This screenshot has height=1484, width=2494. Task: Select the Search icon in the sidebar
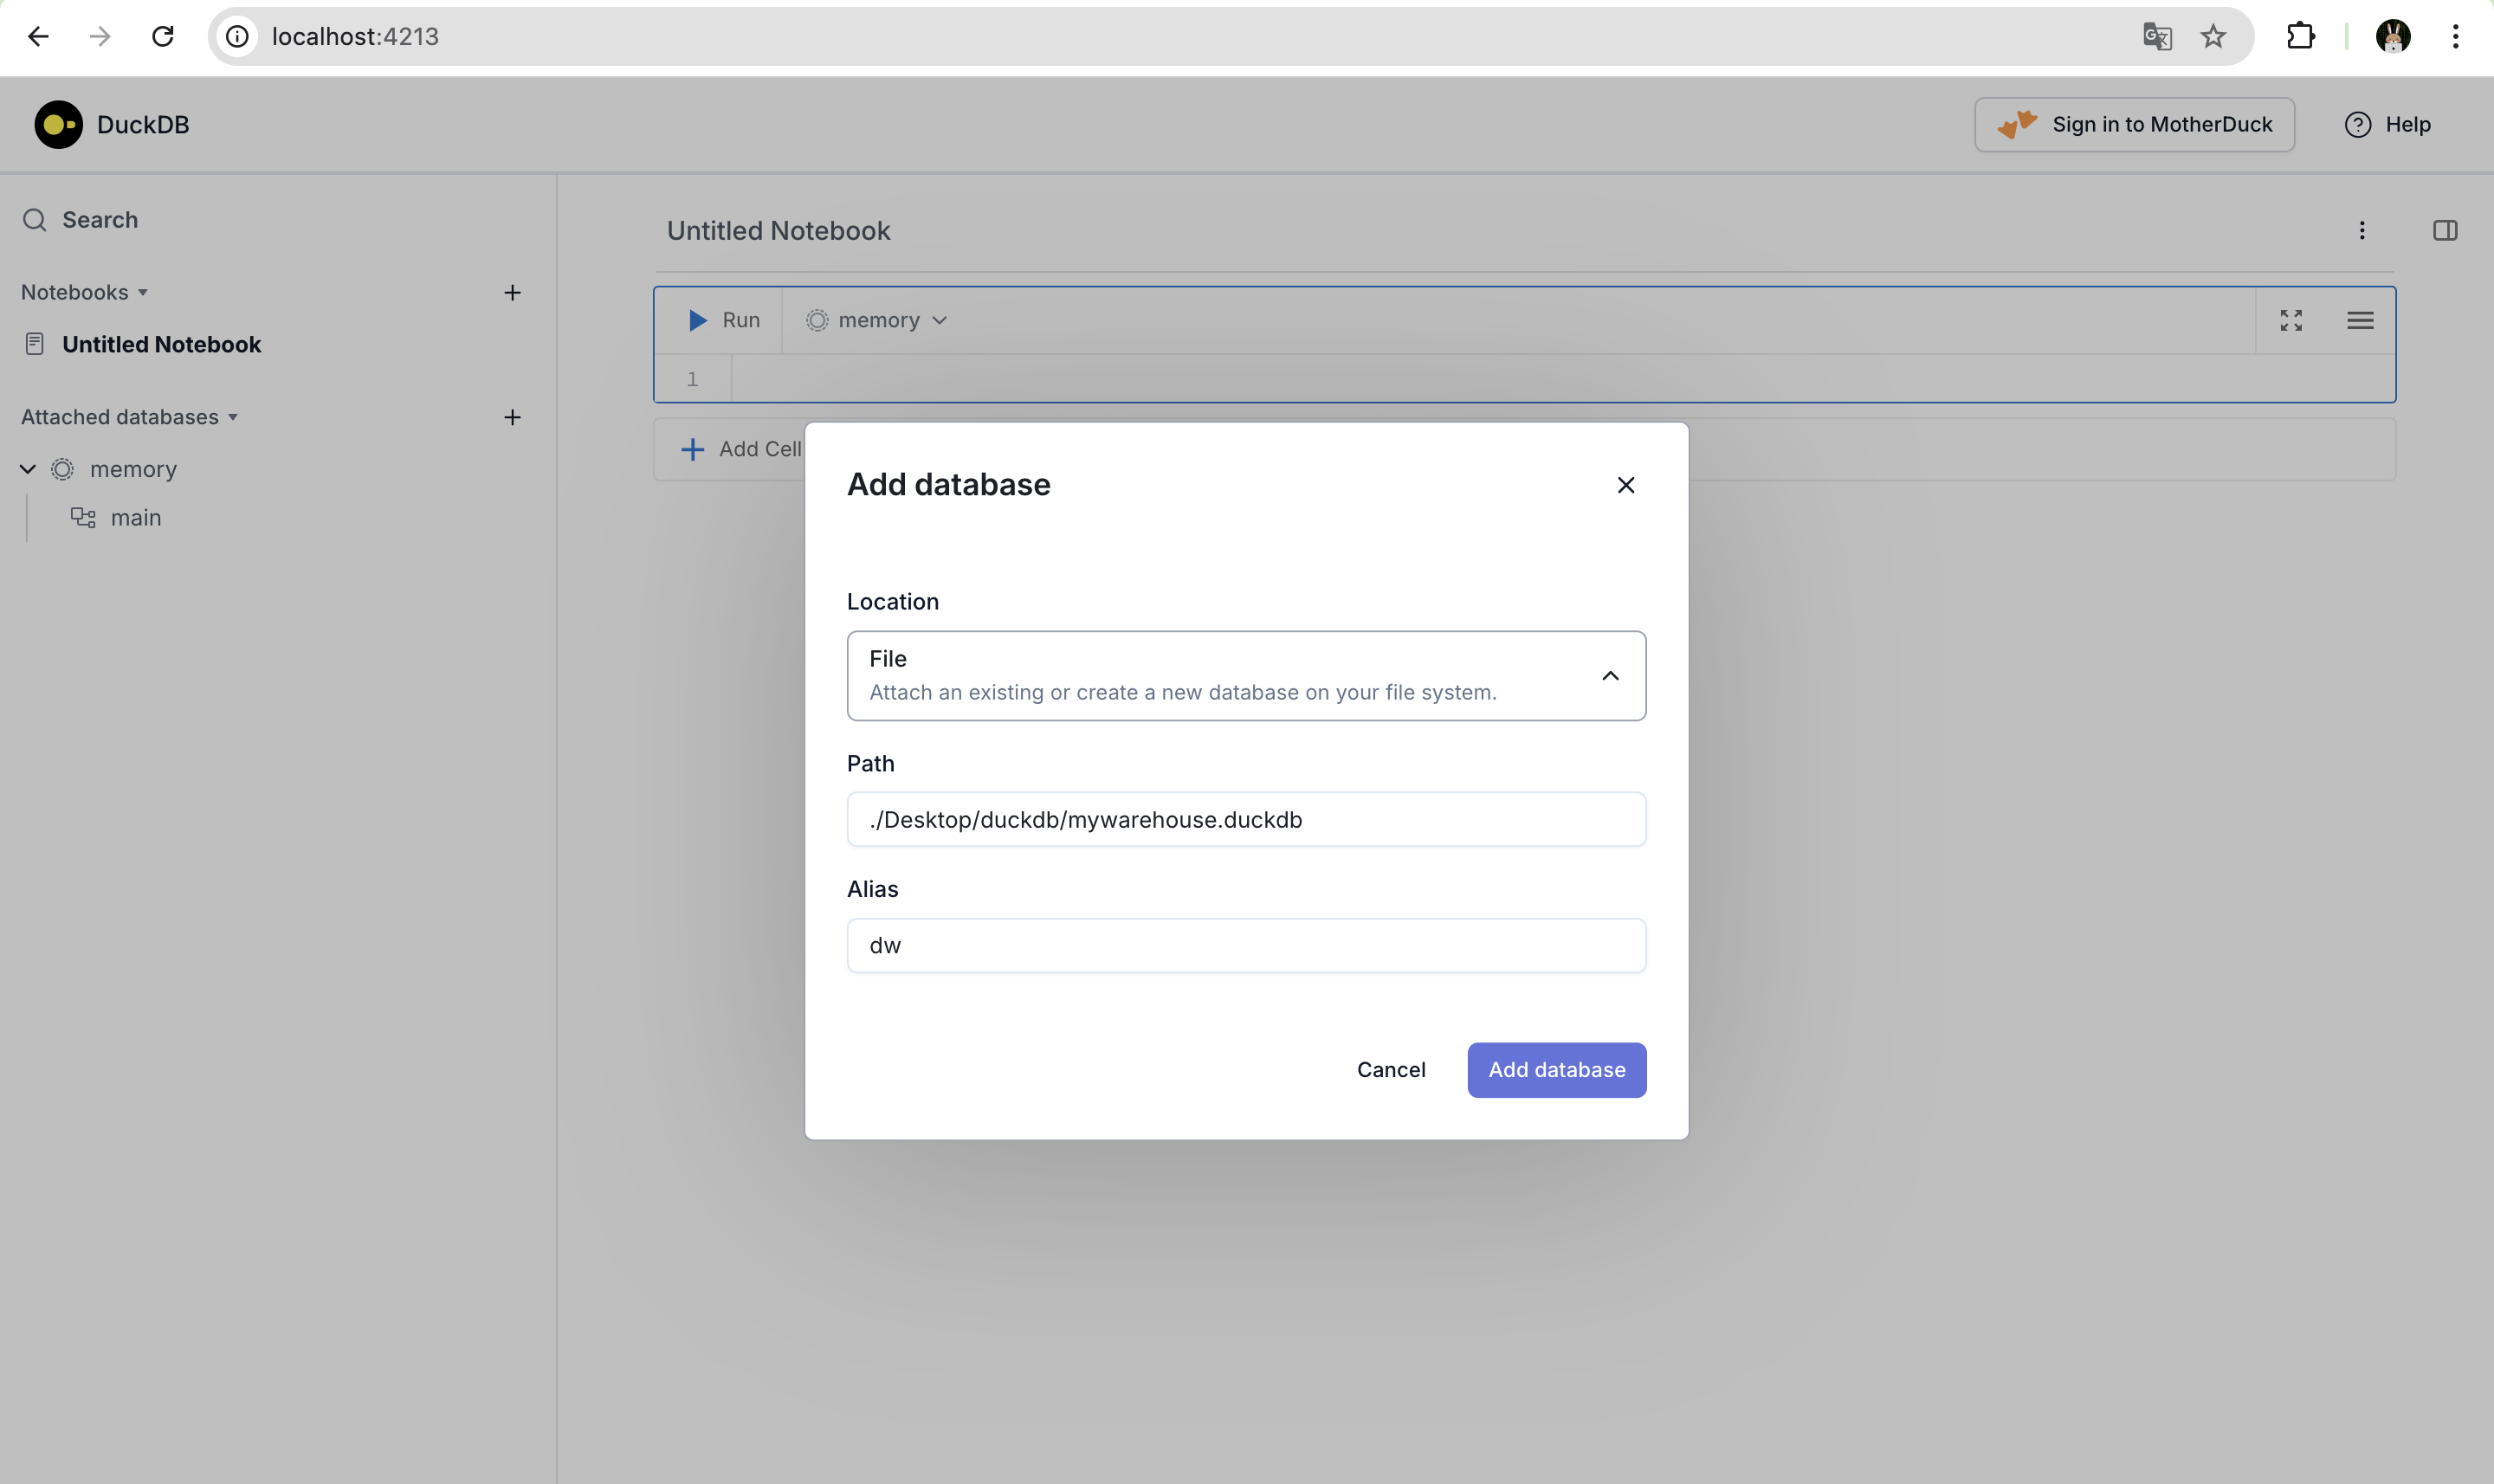coord(33,219)
